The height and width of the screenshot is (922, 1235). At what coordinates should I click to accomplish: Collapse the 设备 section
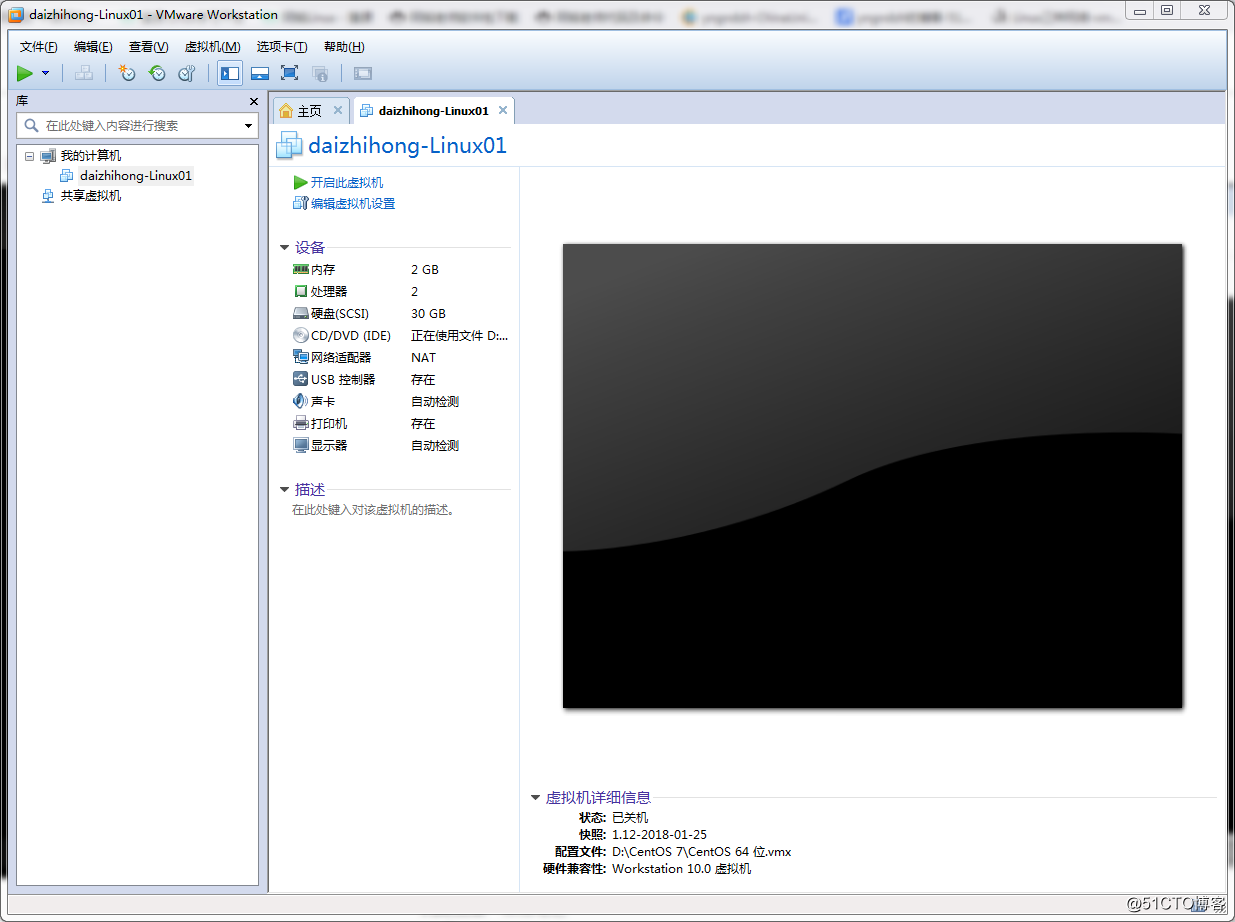pyautogui.click(x=285, y=248)
